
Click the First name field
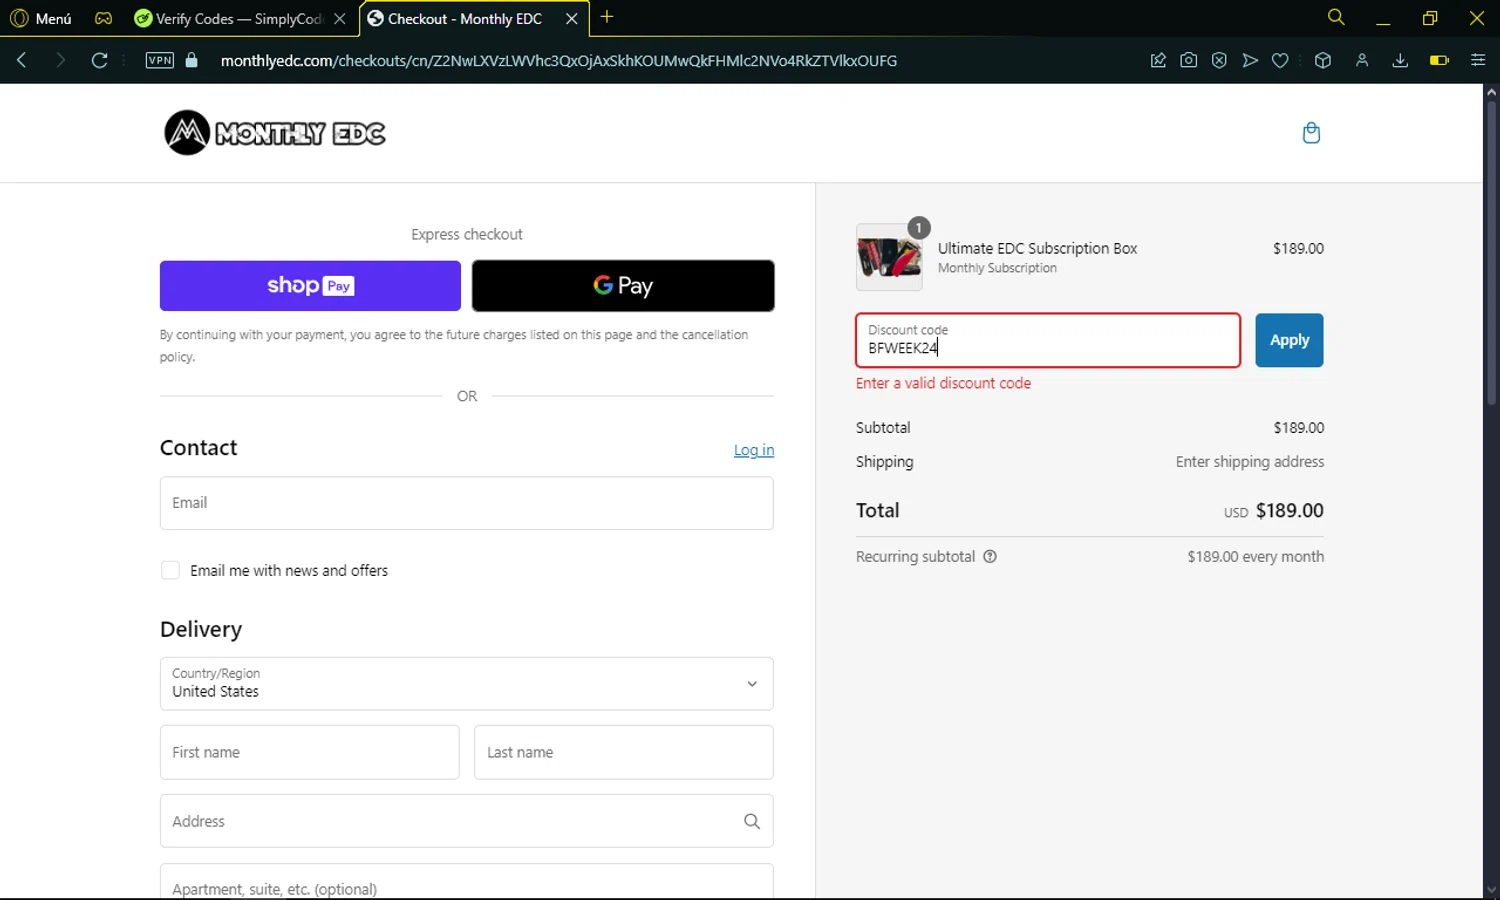[310, 752]
